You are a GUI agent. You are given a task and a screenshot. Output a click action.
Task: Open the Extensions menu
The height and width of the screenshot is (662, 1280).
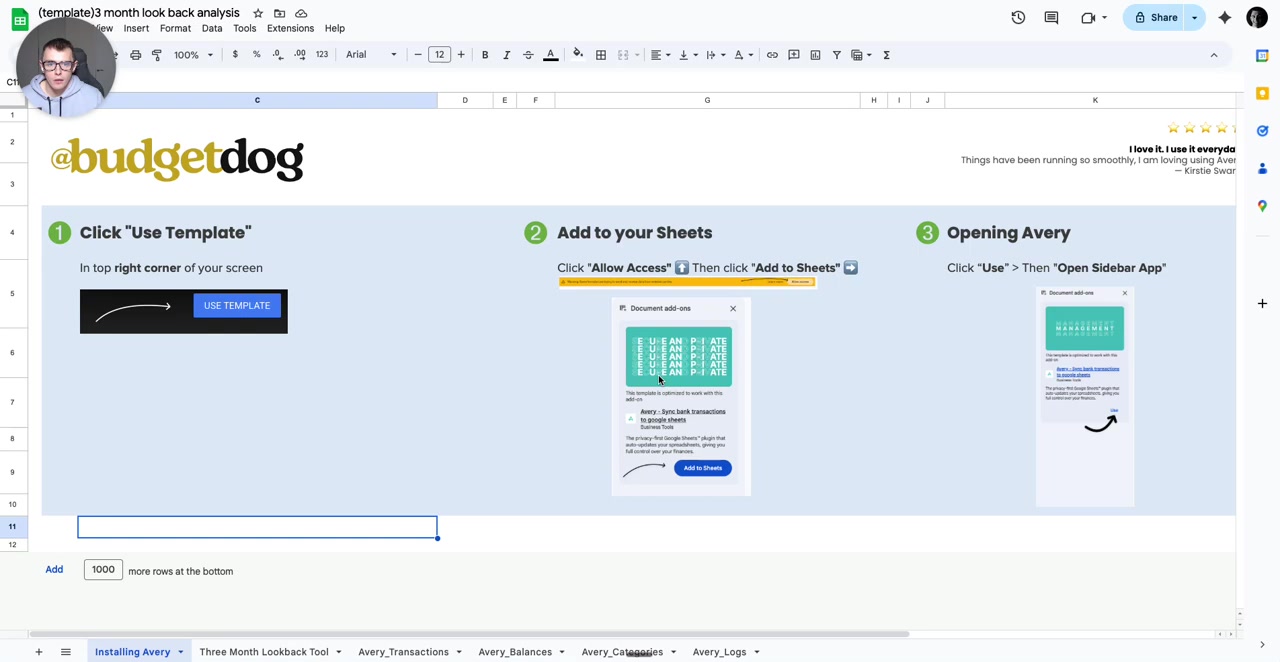click(290, 27)
